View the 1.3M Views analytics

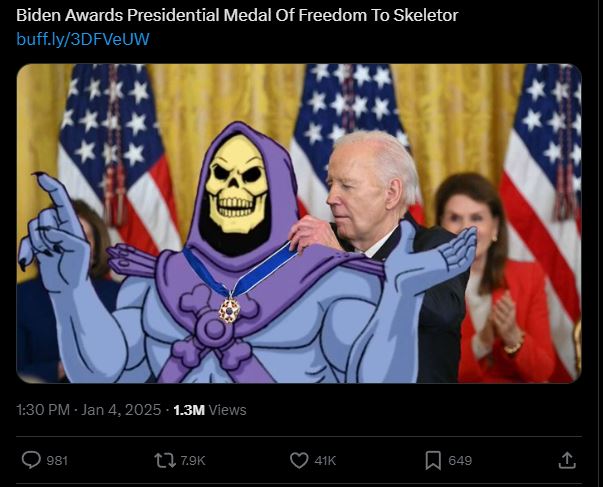tap(210, 410)
